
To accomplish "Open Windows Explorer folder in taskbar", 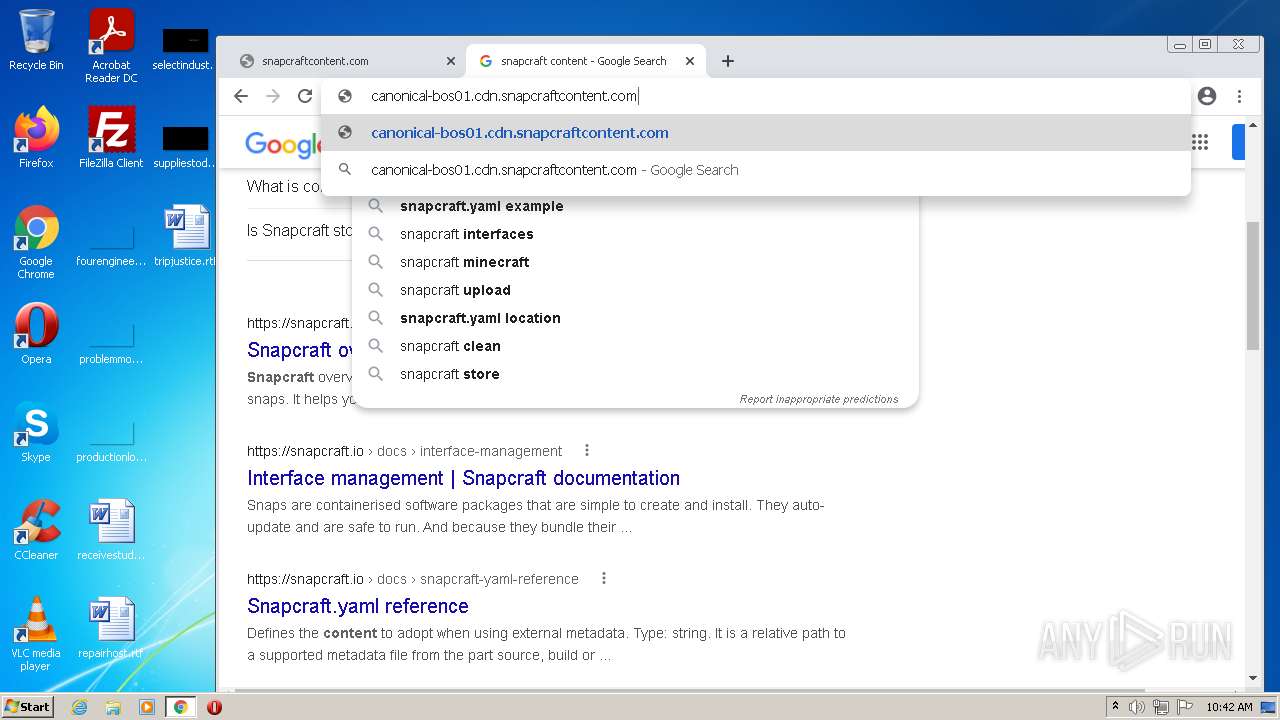I will pos(113,707).
